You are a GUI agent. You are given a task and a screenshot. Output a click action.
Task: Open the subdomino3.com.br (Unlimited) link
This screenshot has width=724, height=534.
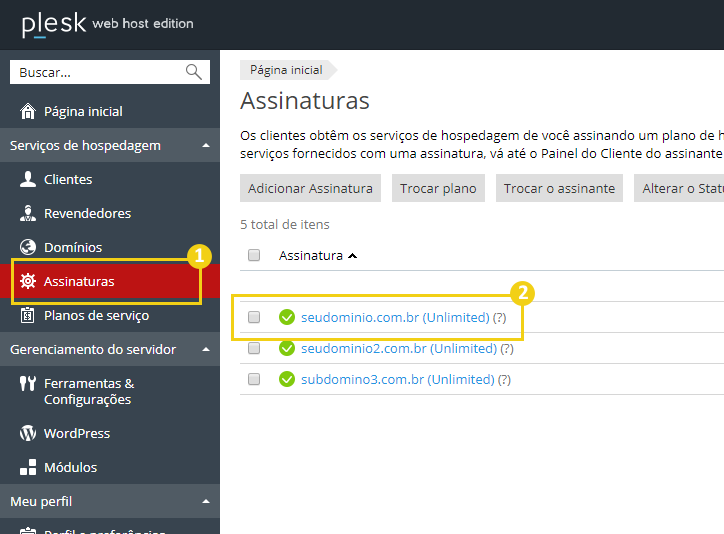(398, 379)
